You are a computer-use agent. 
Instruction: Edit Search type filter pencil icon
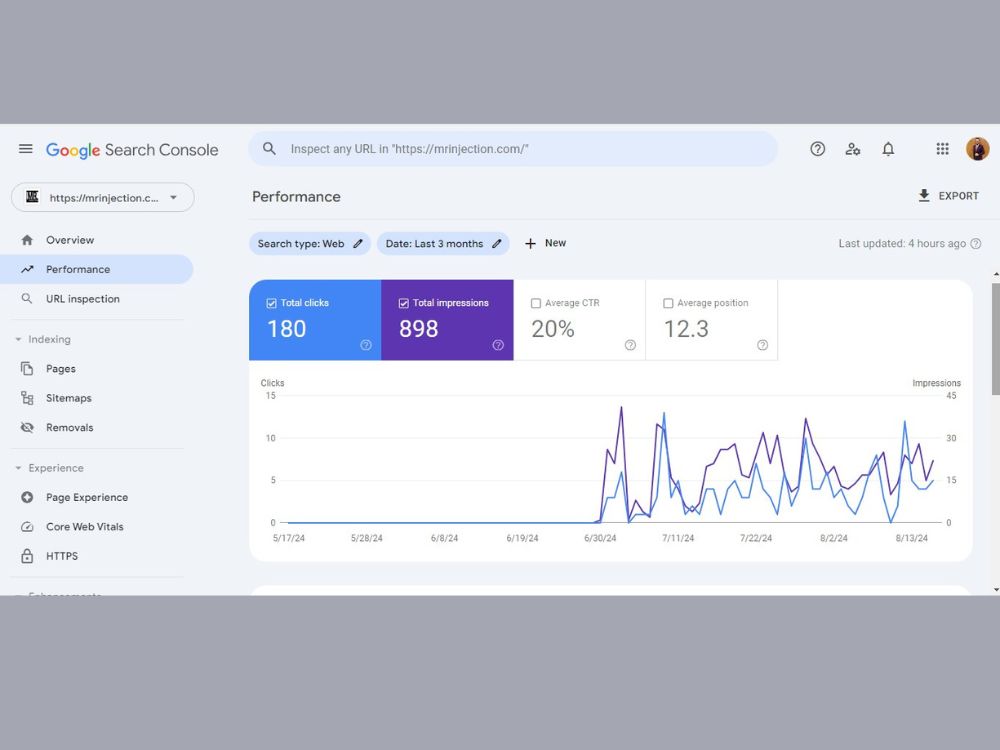coord(358,244)
